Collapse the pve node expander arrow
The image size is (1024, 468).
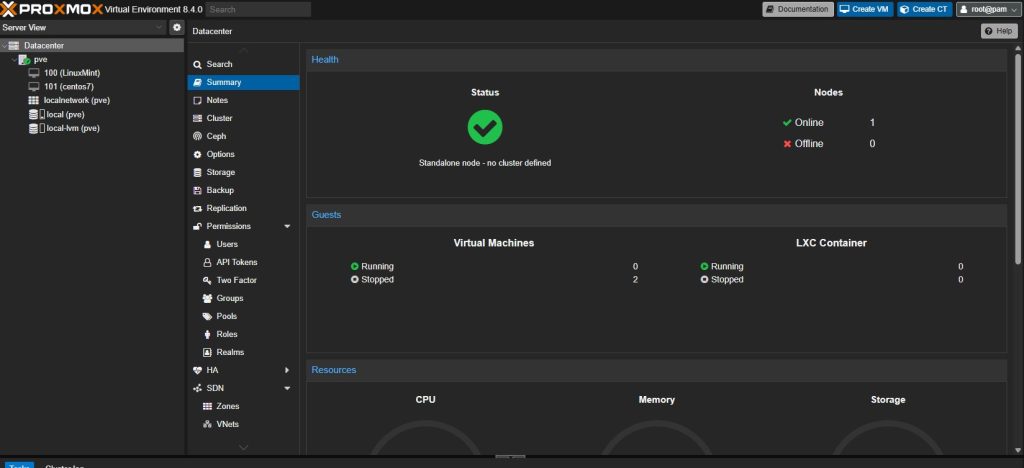[x=14, y=59]
